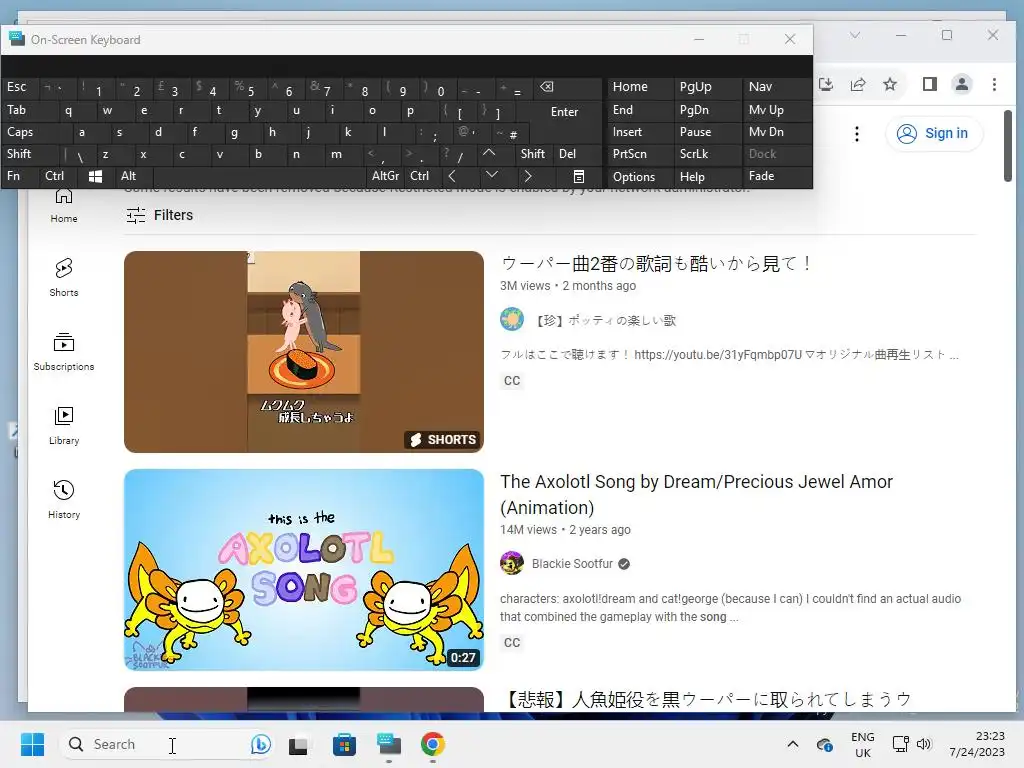Open the Japanese Shorts video title link
1024x768 pixels.
(x=656, y=264)
